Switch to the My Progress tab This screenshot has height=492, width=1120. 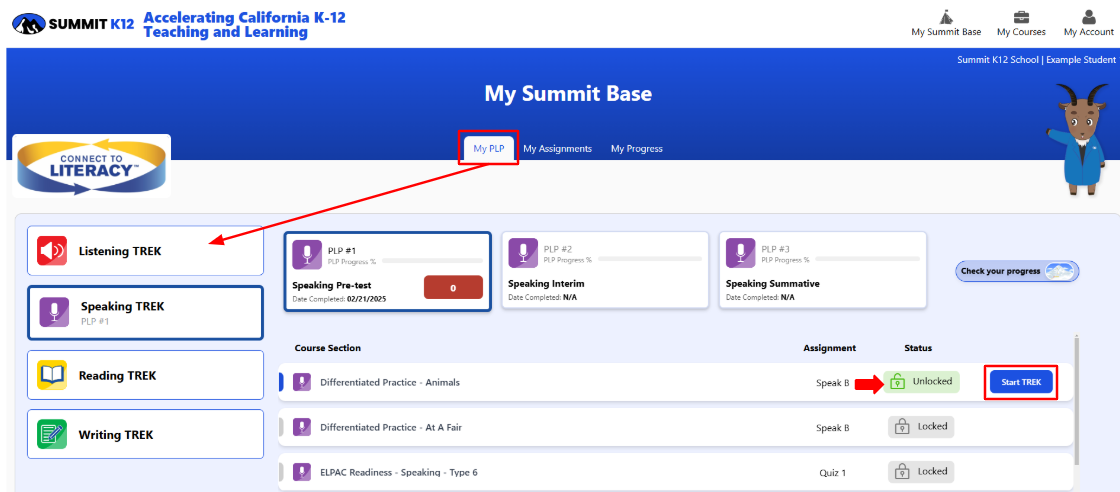[636, 149]
